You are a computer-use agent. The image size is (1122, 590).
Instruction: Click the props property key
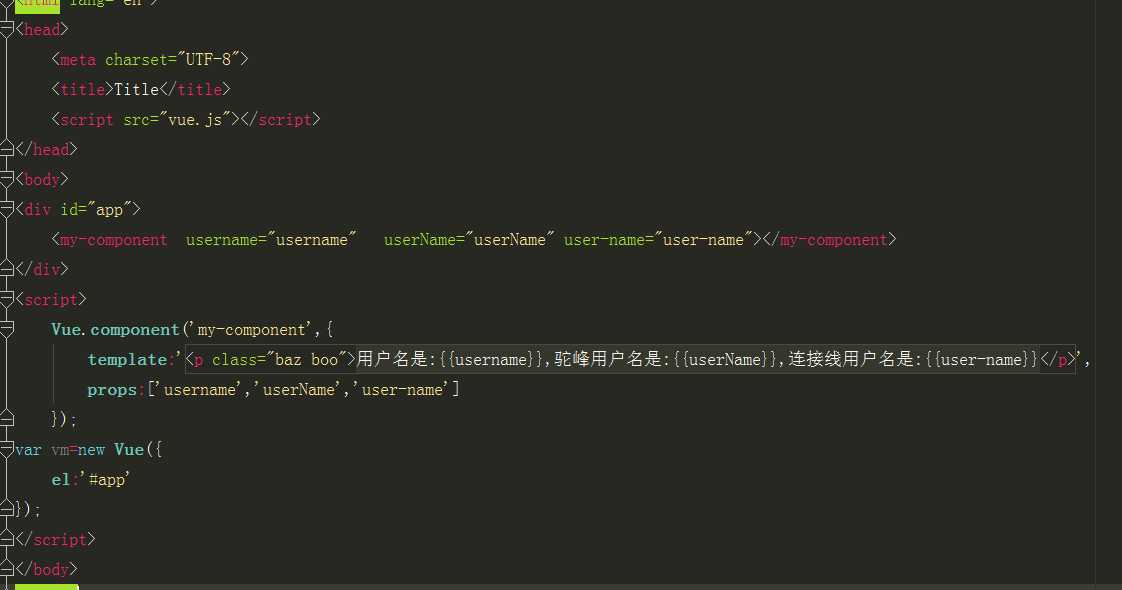pyautogui.click(x=112, y=390)
